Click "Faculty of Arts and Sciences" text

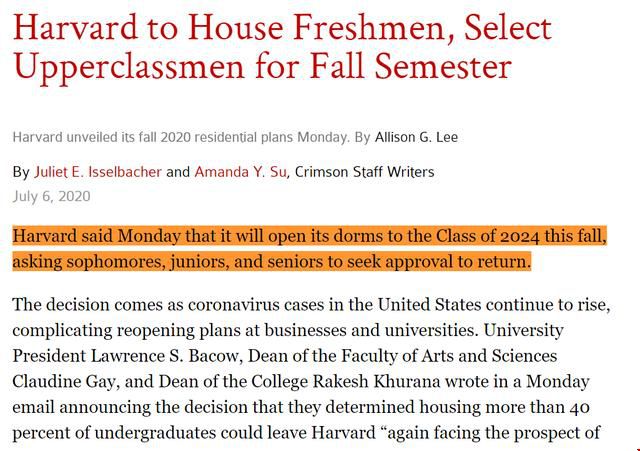point(449,355)
